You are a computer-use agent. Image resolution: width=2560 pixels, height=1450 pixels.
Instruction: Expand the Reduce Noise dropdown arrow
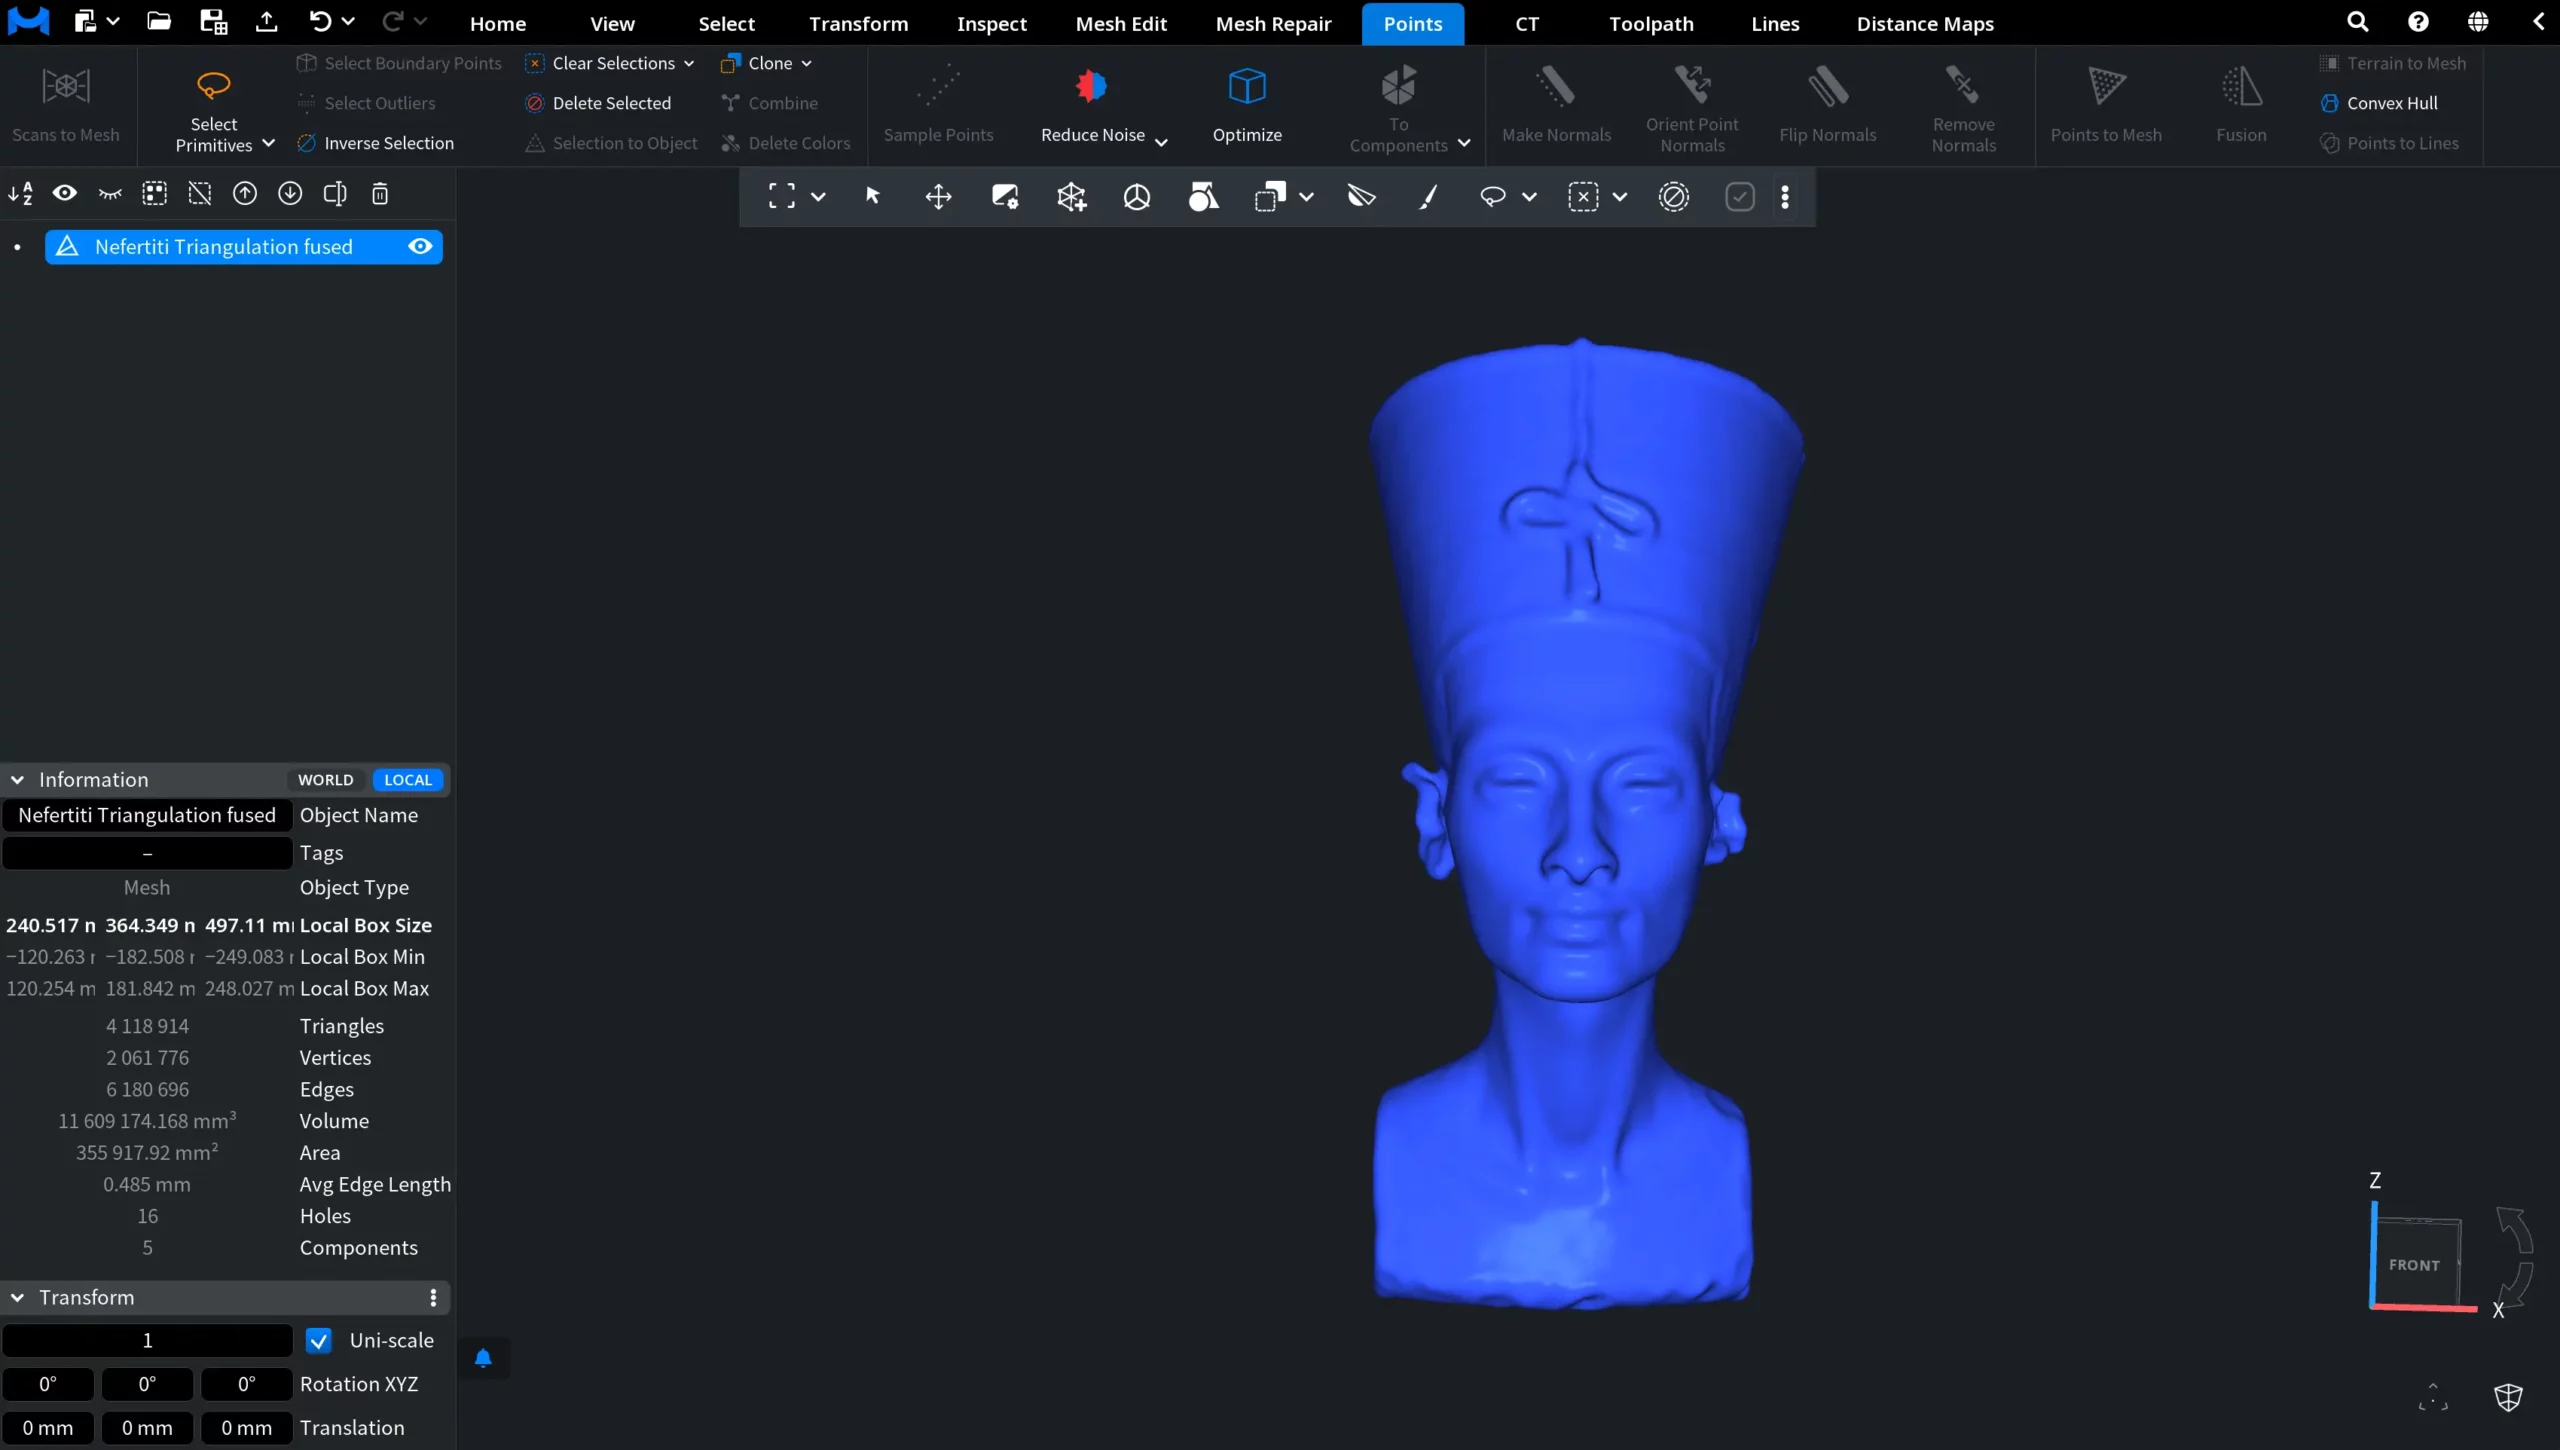point(1161,141)
